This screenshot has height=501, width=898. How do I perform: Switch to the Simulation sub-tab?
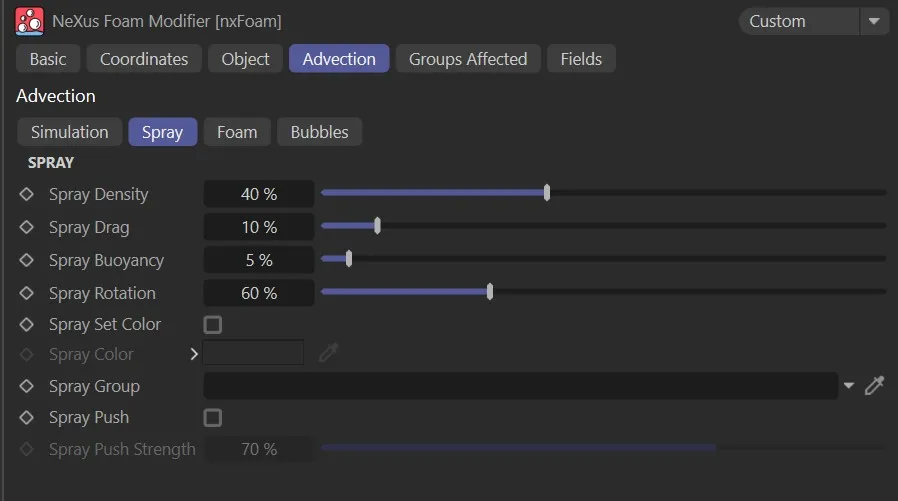tap(70, 132)
